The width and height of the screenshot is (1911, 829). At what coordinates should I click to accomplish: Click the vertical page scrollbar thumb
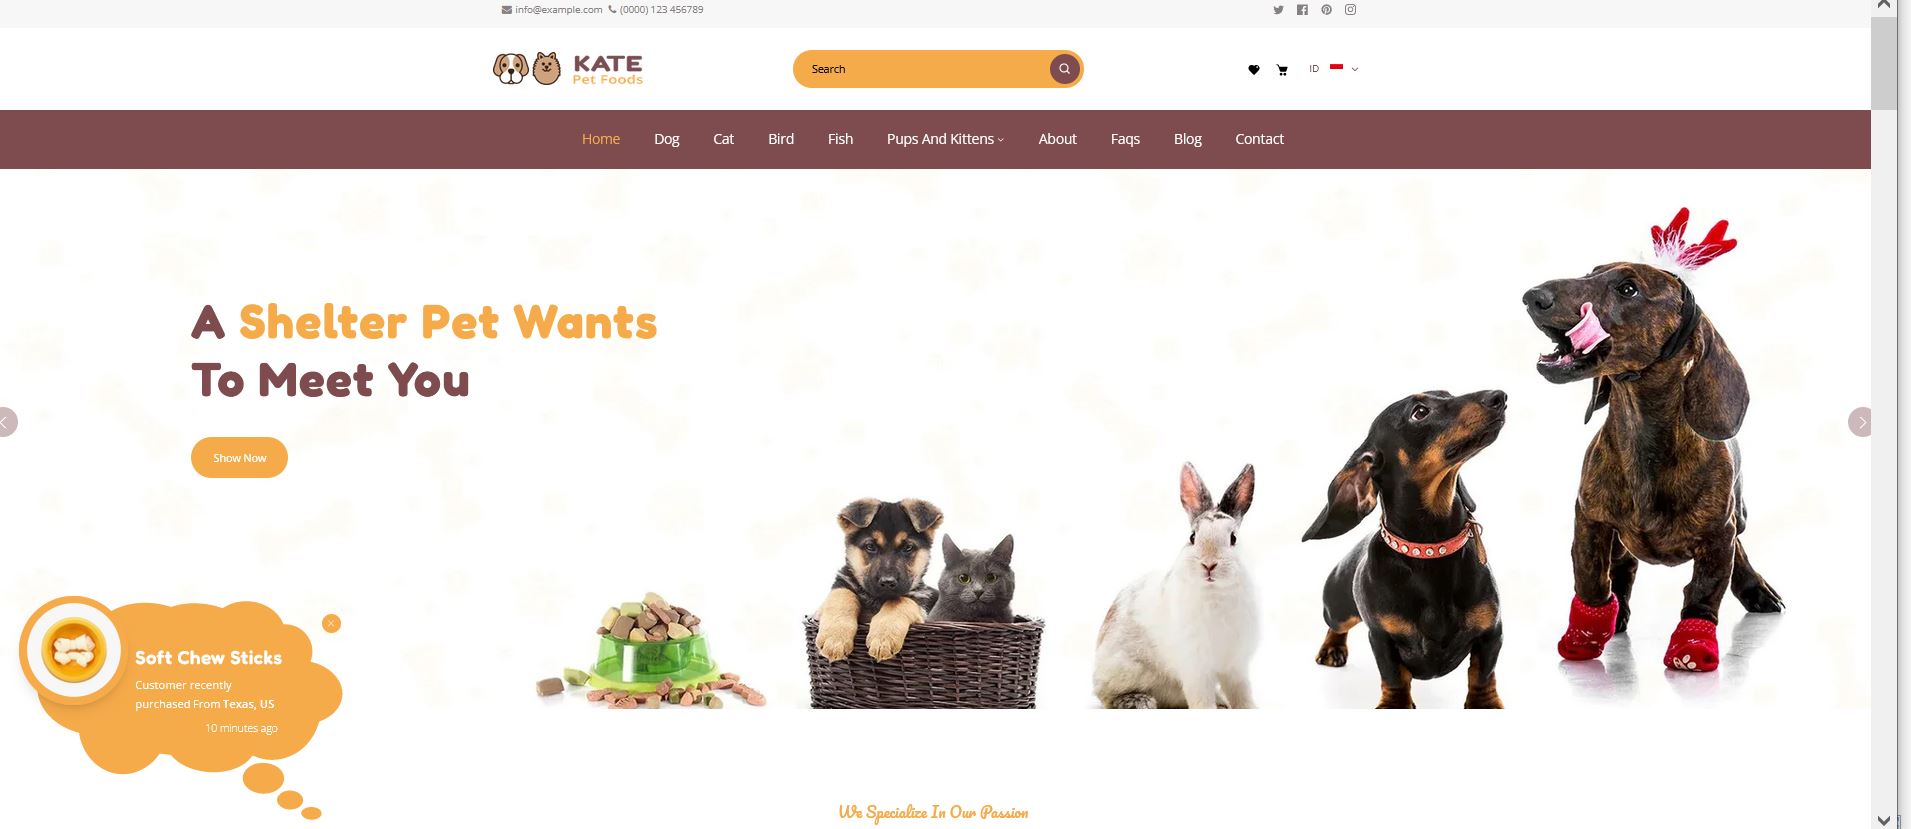click(1884, 62)
